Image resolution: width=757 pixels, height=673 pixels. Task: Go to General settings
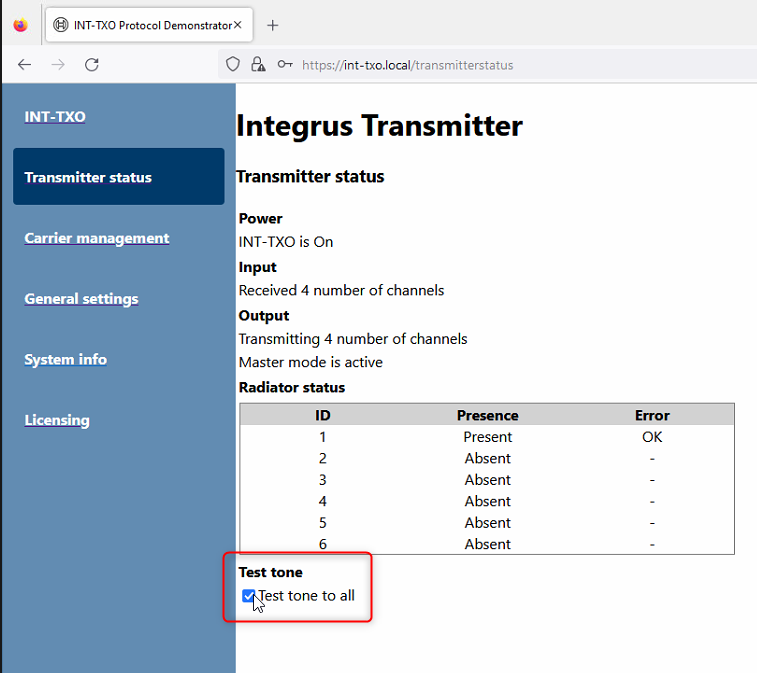pos(81,299)
